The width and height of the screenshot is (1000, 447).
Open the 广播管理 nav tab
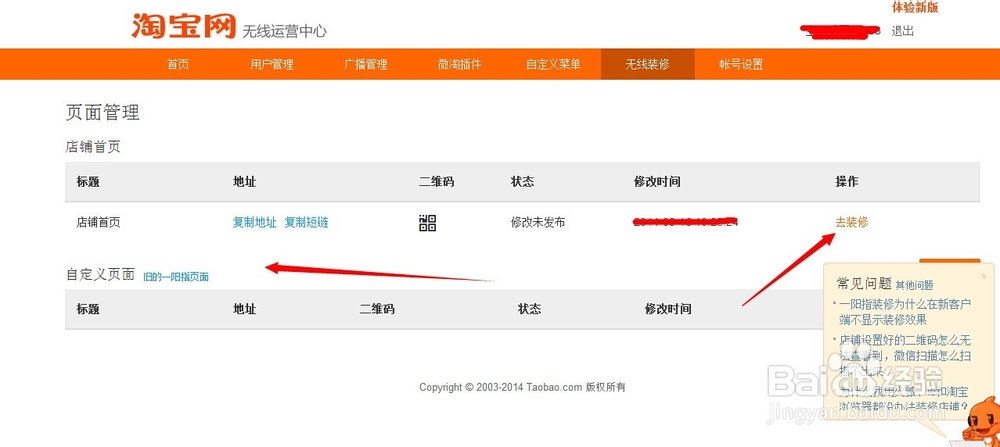[365, 64]
